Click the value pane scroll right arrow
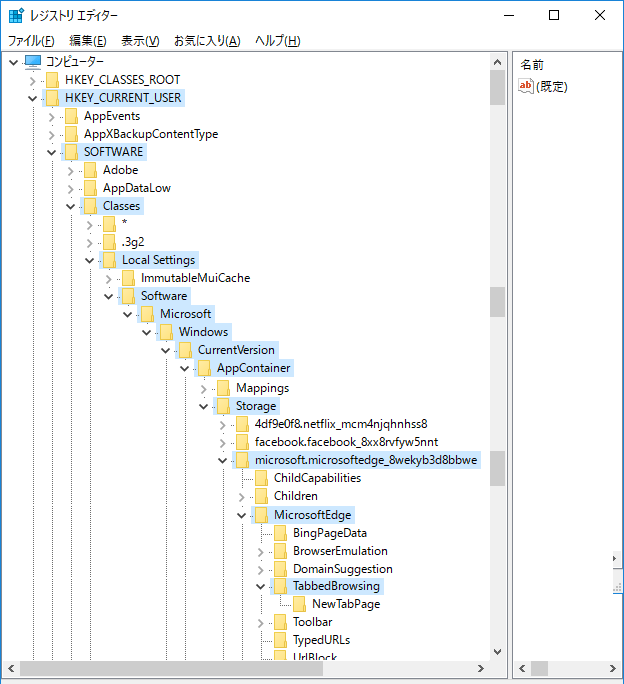The height and width of the screenshot is (684, 624). click(613, 669)
